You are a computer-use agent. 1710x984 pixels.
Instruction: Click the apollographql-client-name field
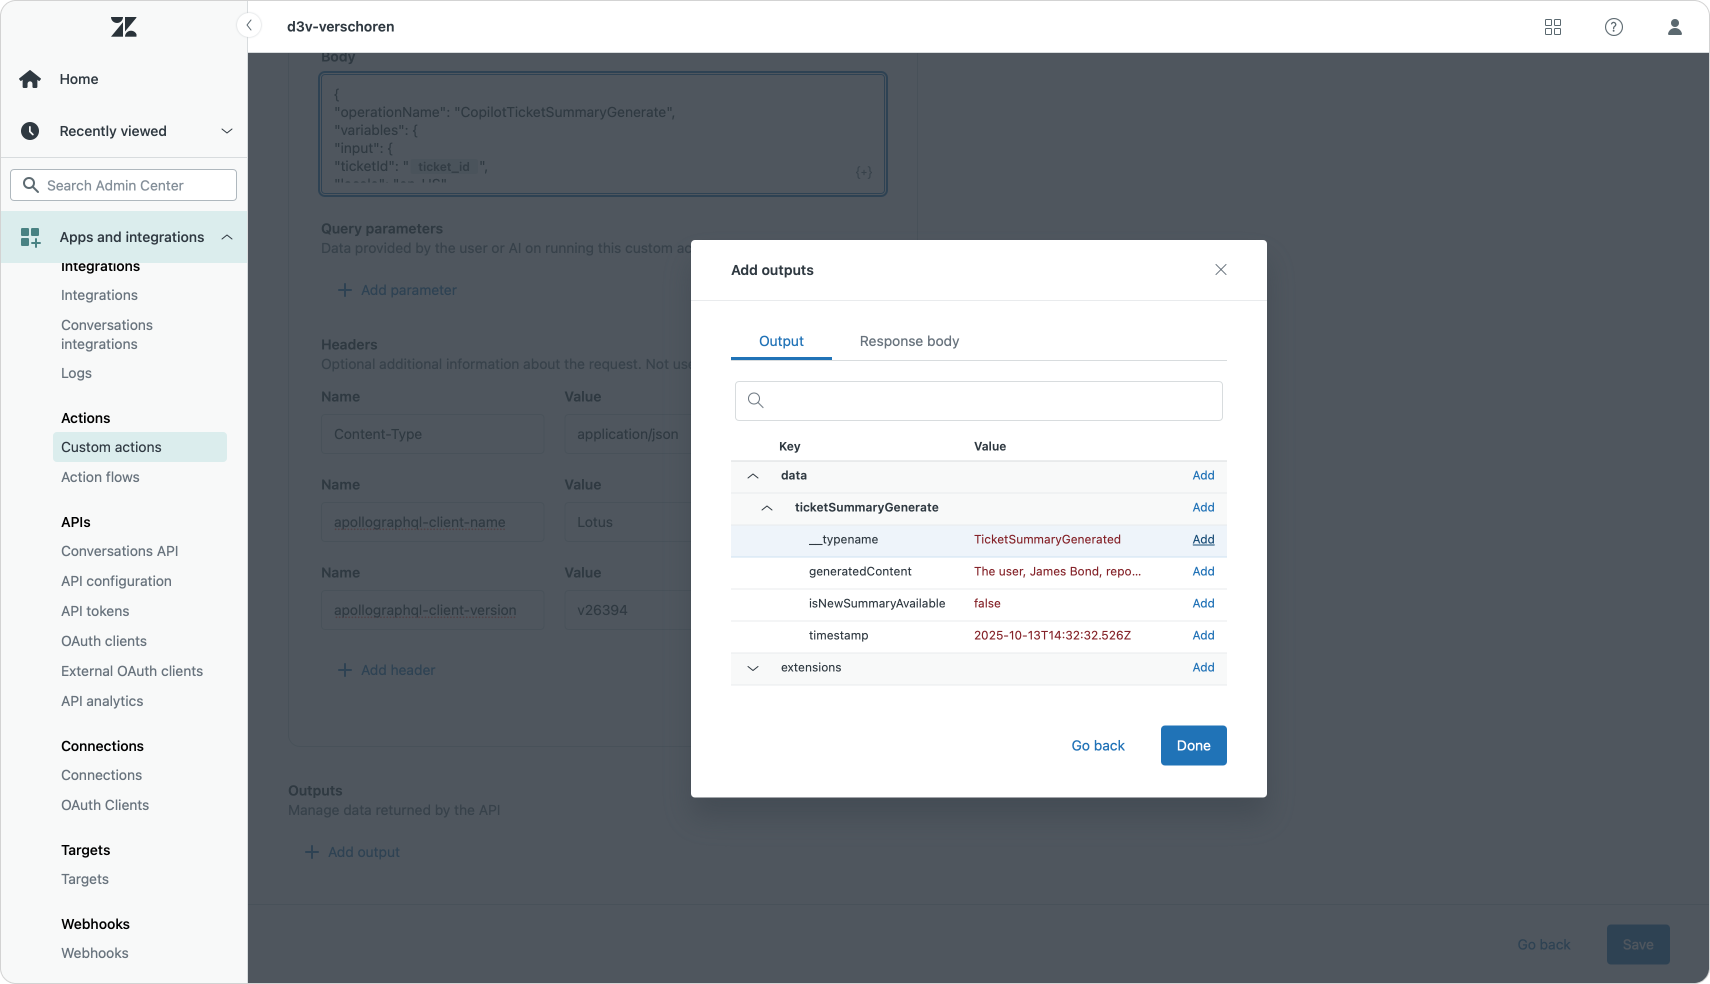click(432, 522)
